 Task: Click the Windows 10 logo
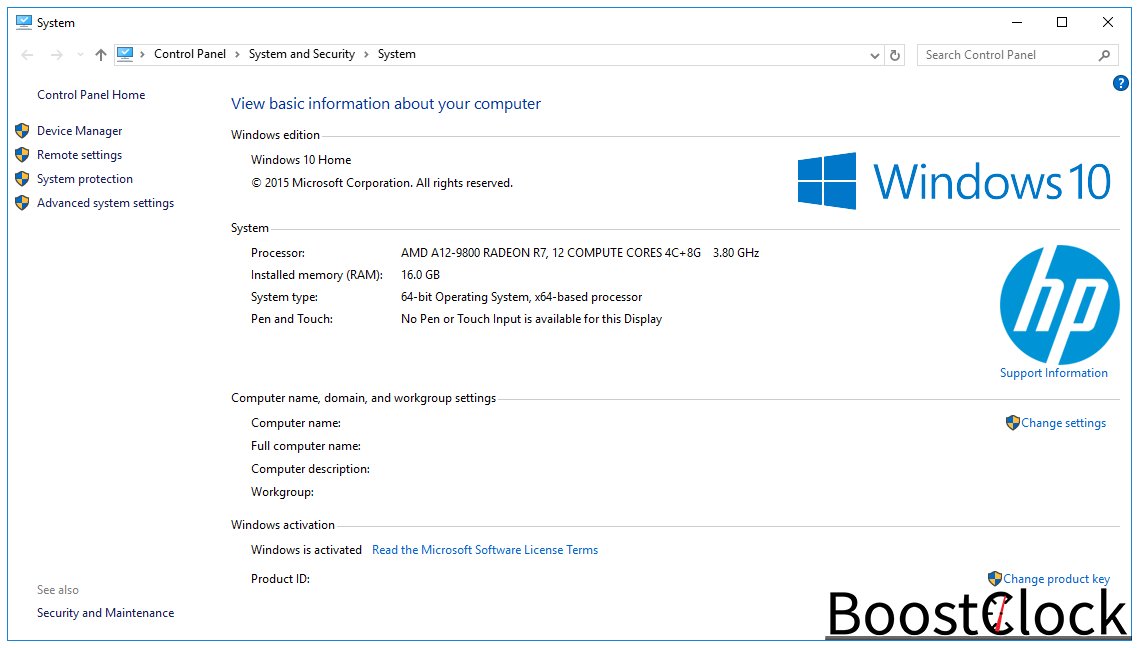click(954, 181)
